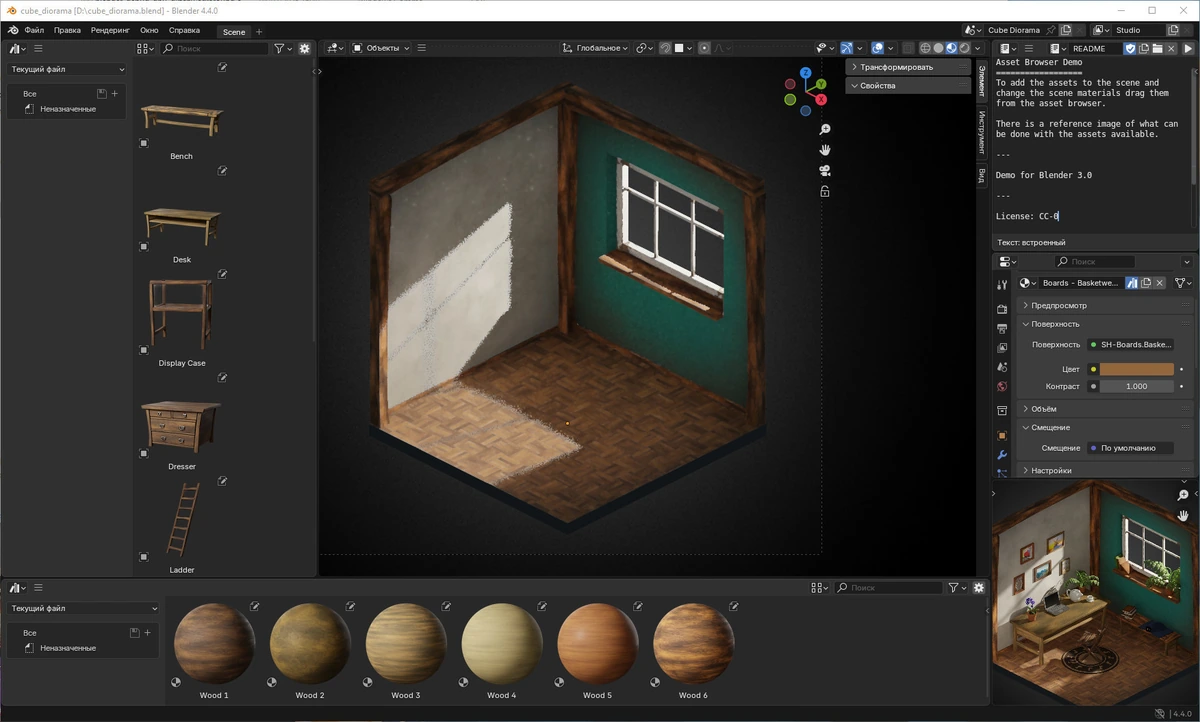
Task: Unlink the Boards material with X icon
Action: (x=1160, y=283)
